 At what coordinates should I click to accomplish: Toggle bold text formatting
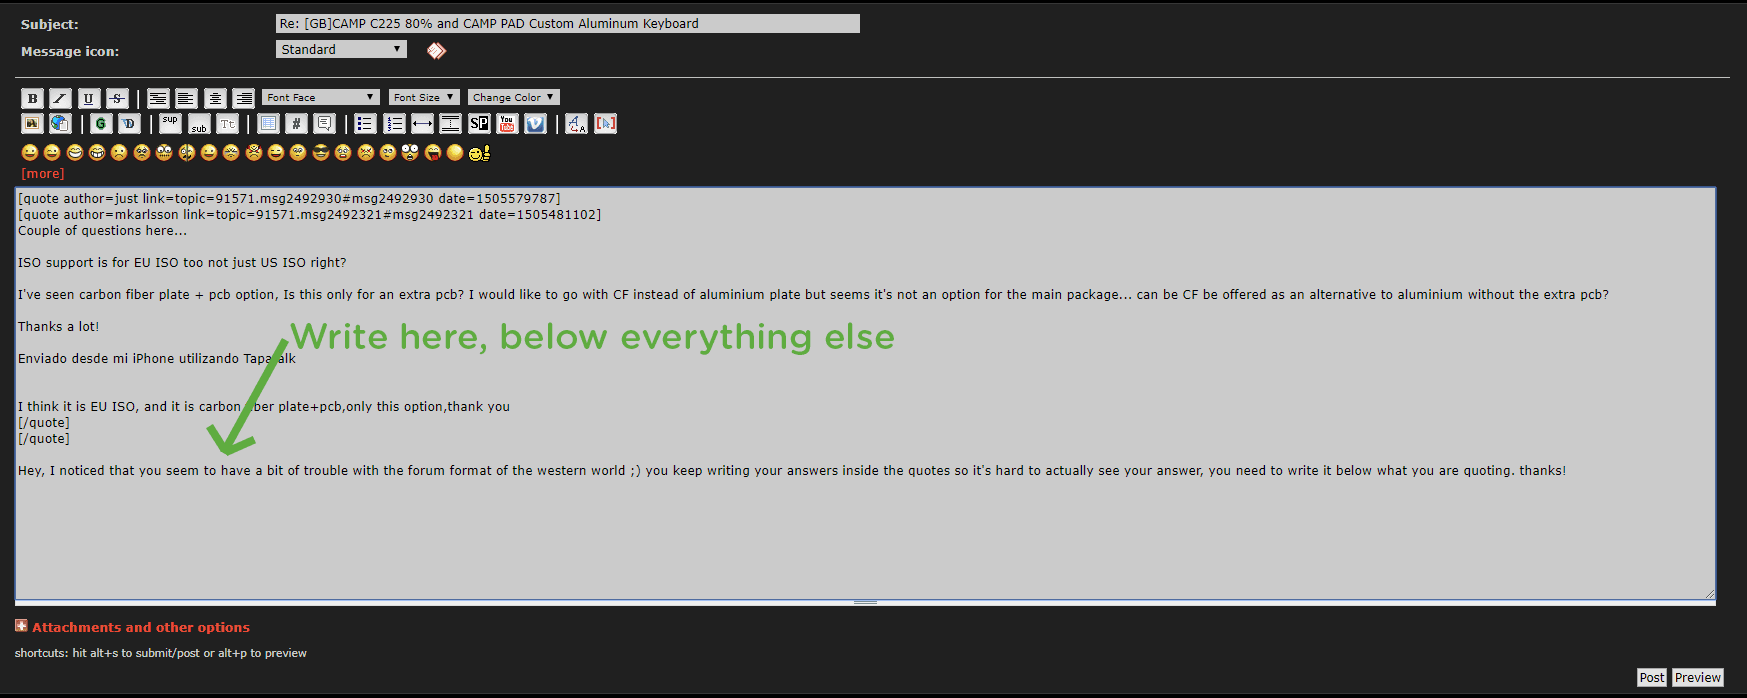[x=32, y=98]
